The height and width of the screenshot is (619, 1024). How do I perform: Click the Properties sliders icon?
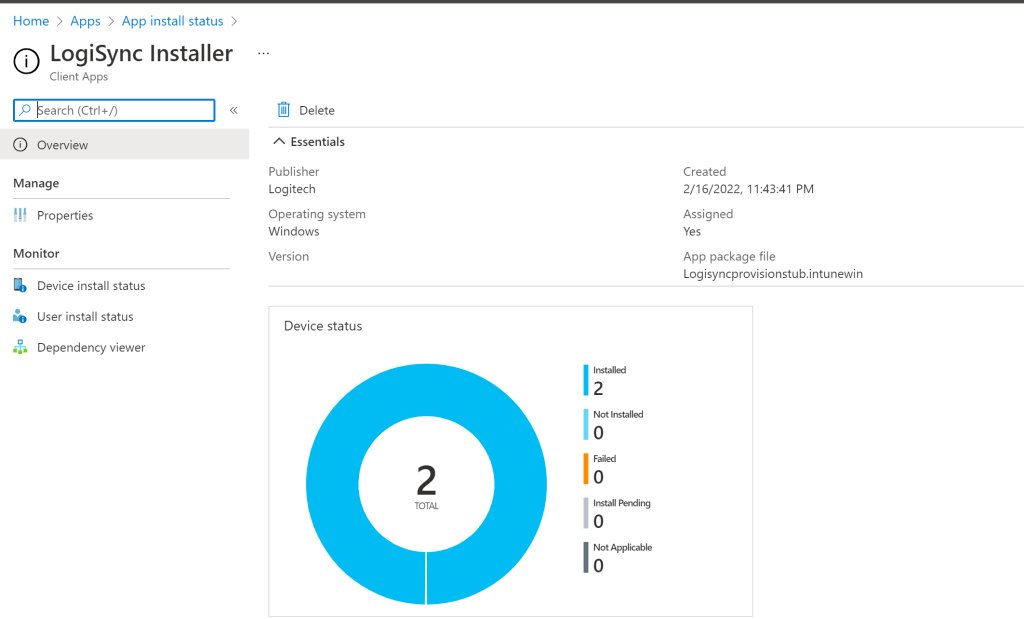(x=20, y=216)
